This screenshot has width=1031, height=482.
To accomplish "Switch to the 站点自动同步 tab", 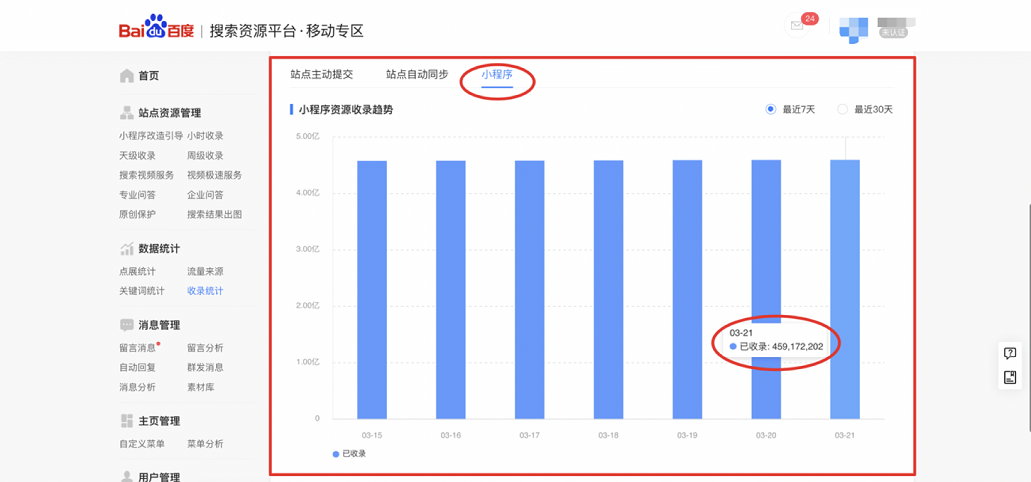I will click(x=417, y=75).
